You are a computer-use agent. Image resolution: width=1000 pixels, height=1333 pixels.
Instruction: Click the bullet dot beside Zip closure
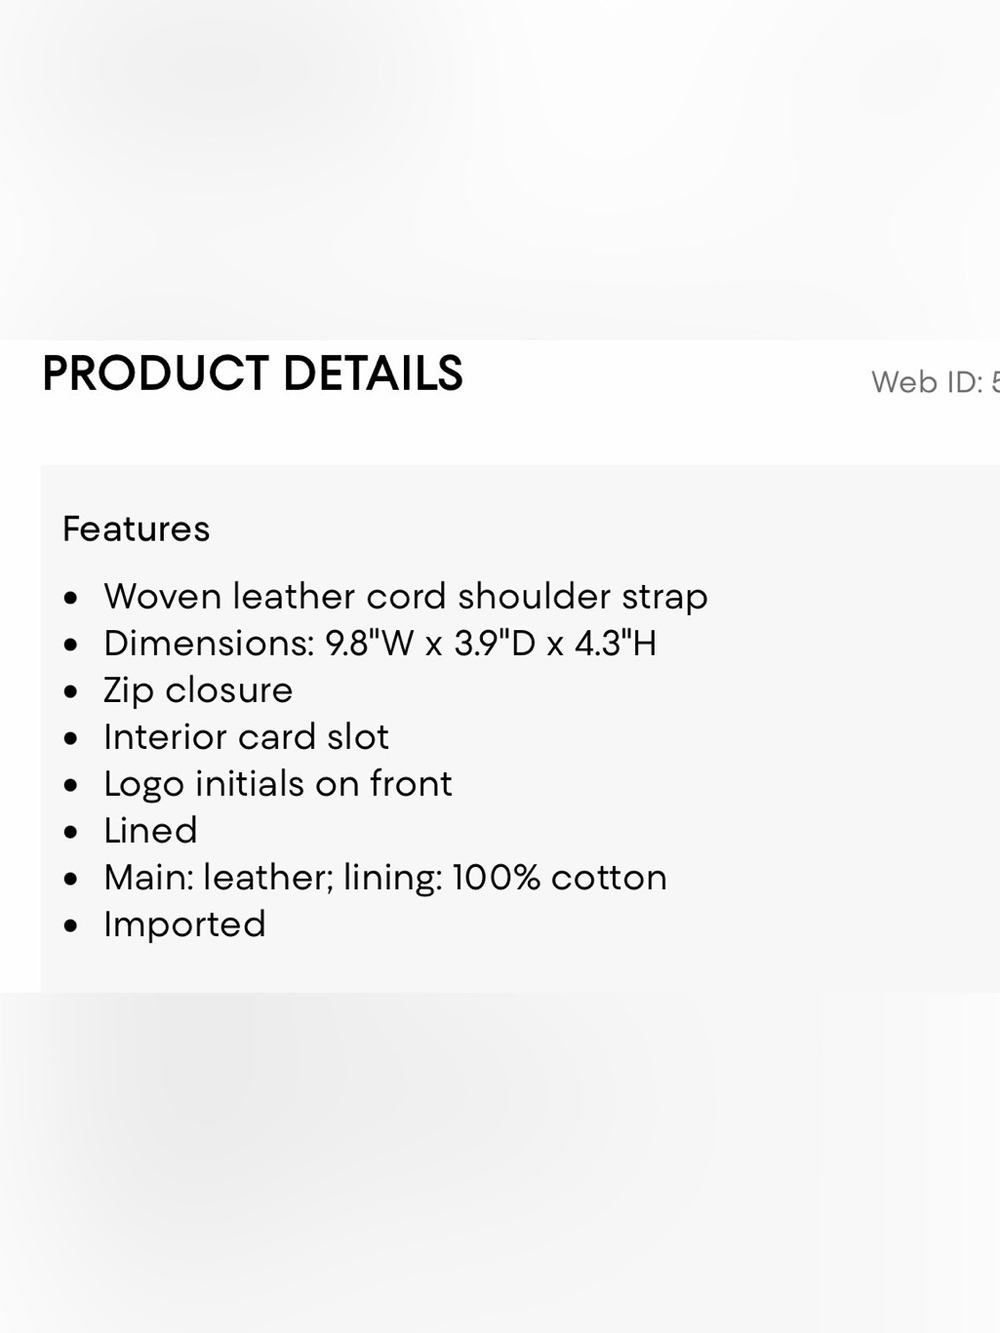70,693
